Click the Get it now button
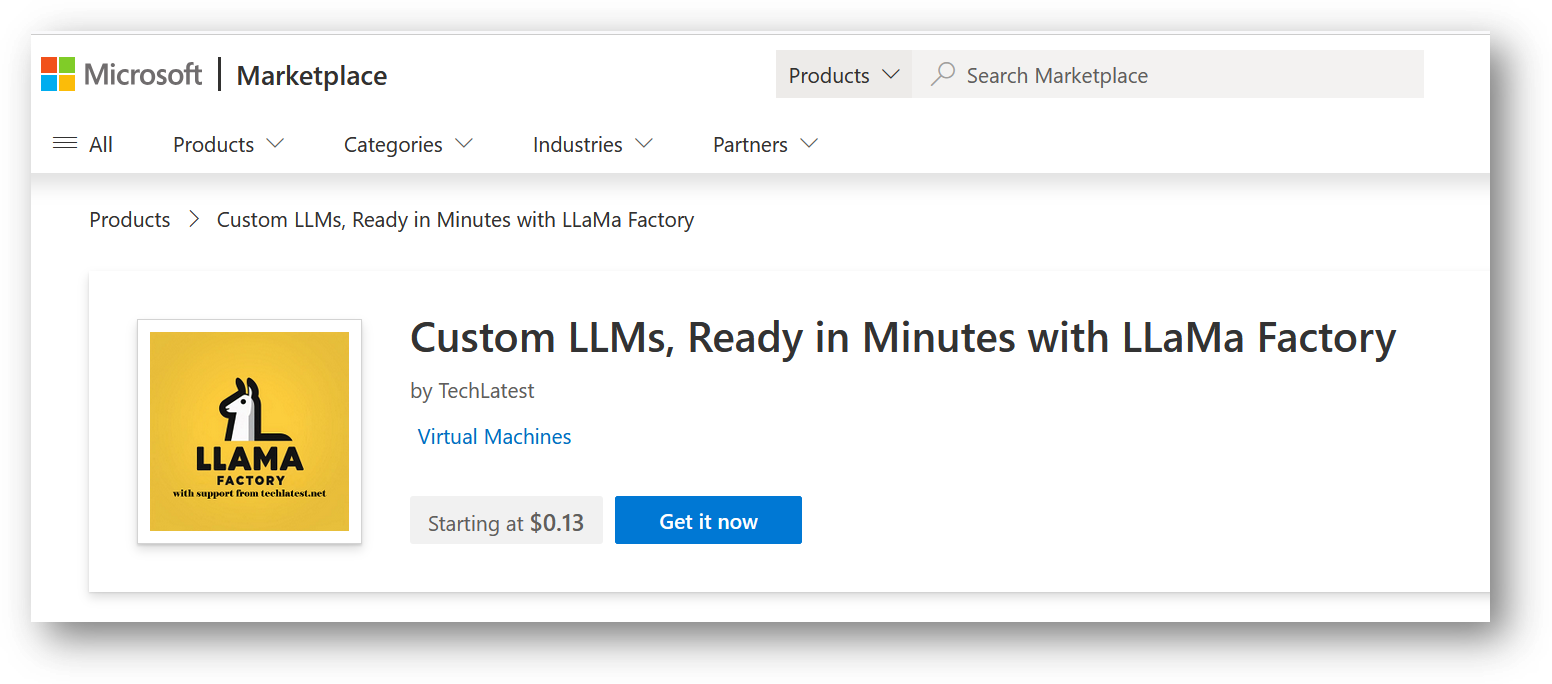Viewport: 1552px width, 684px height. (x=708, y=520)
